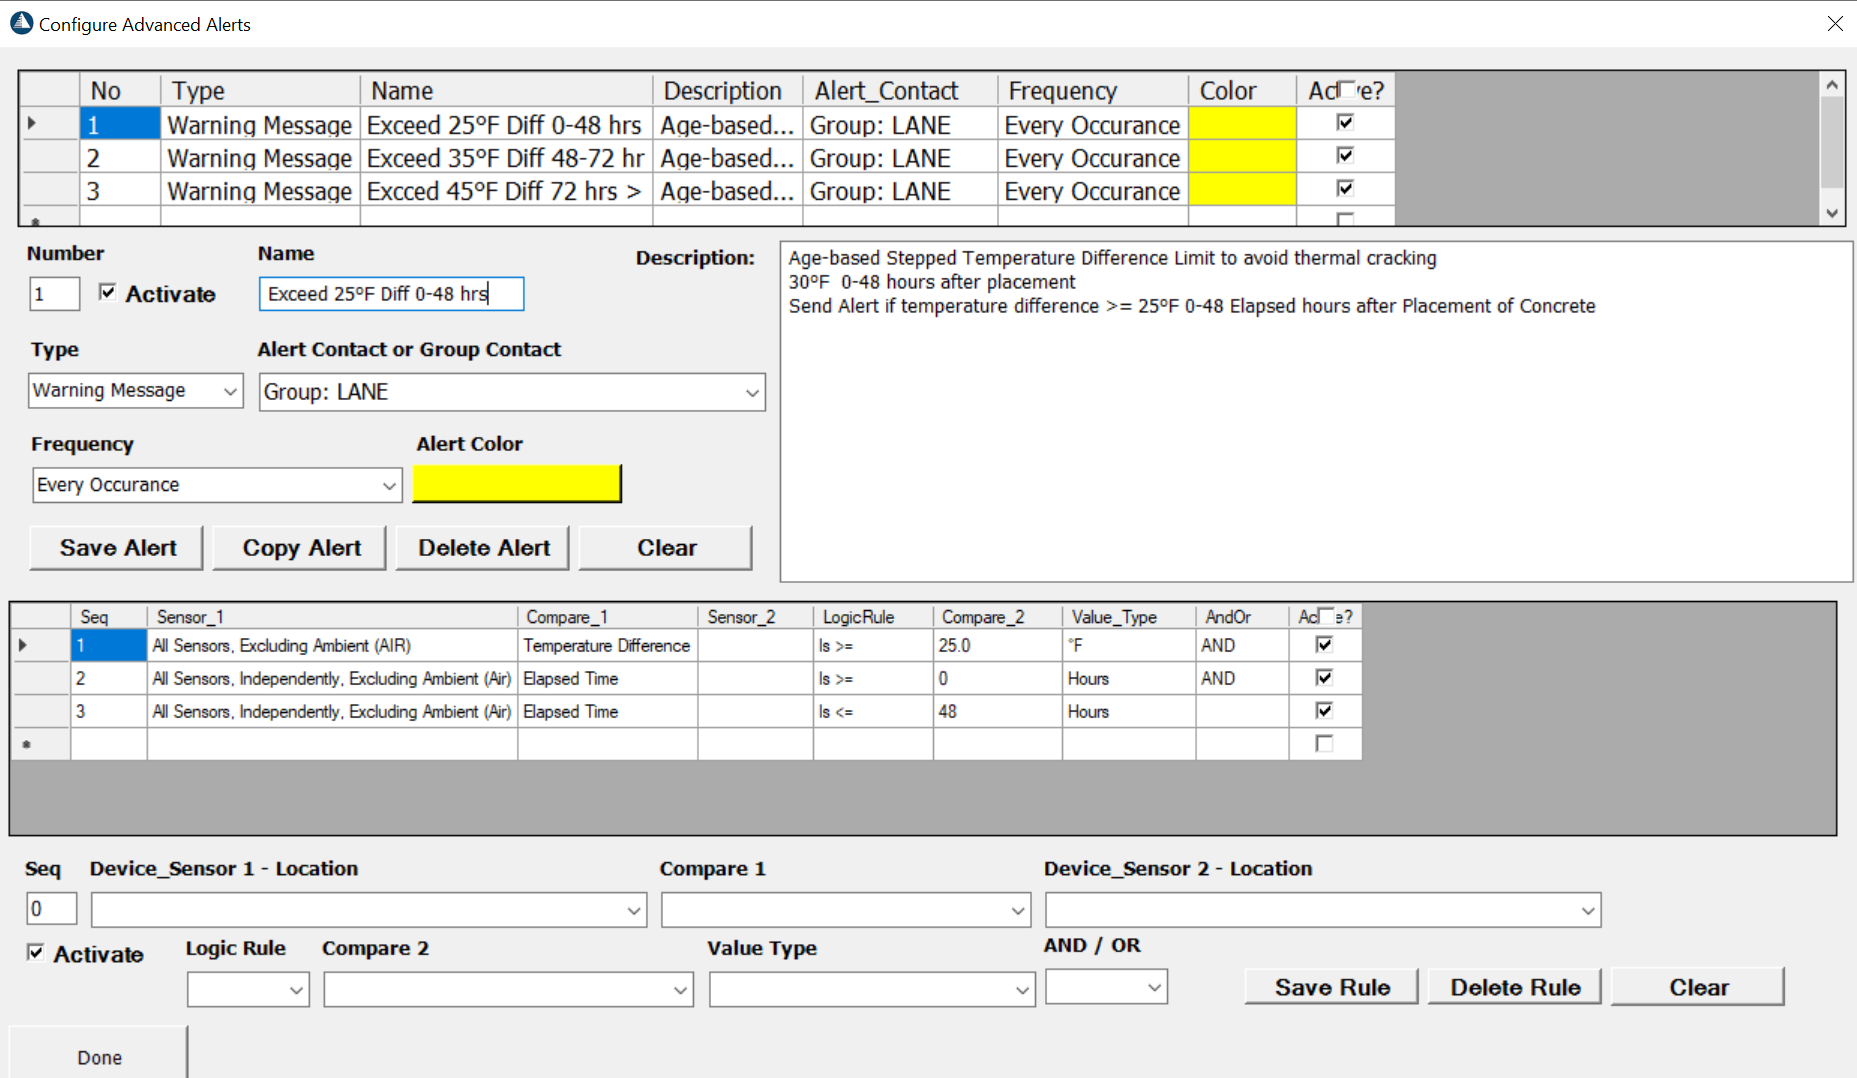The width and height of the screenshot is (1857, 1078).
Task: Click the Delete Alert button
Action: 483,548
